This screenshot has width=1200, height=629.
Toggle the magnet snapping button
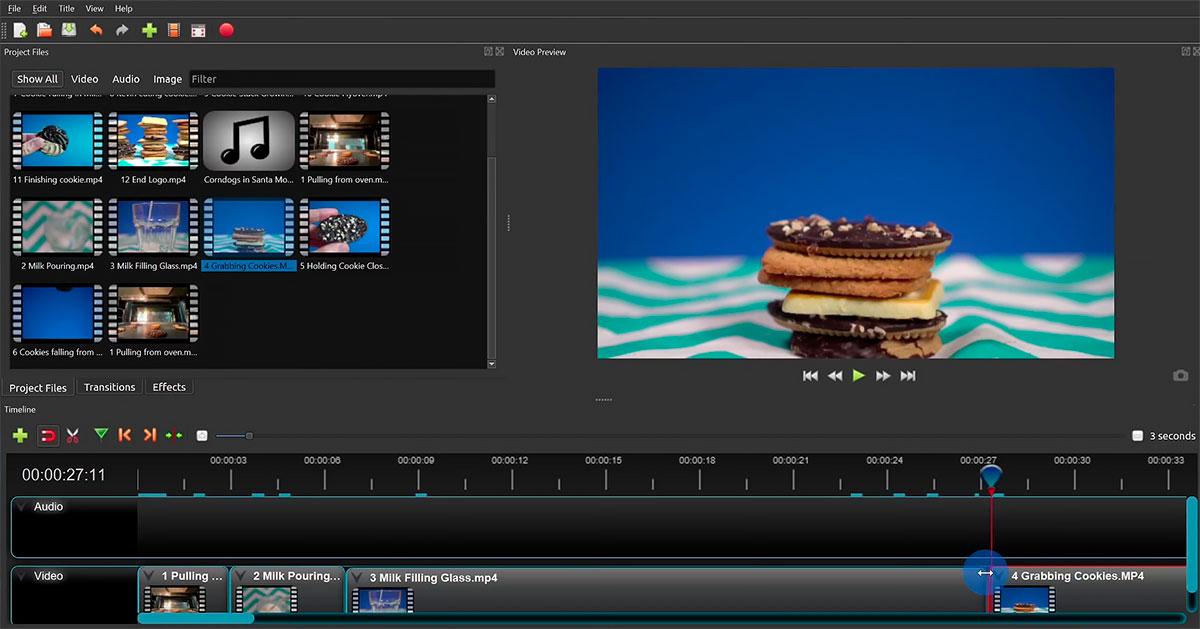tap(47, 435)
